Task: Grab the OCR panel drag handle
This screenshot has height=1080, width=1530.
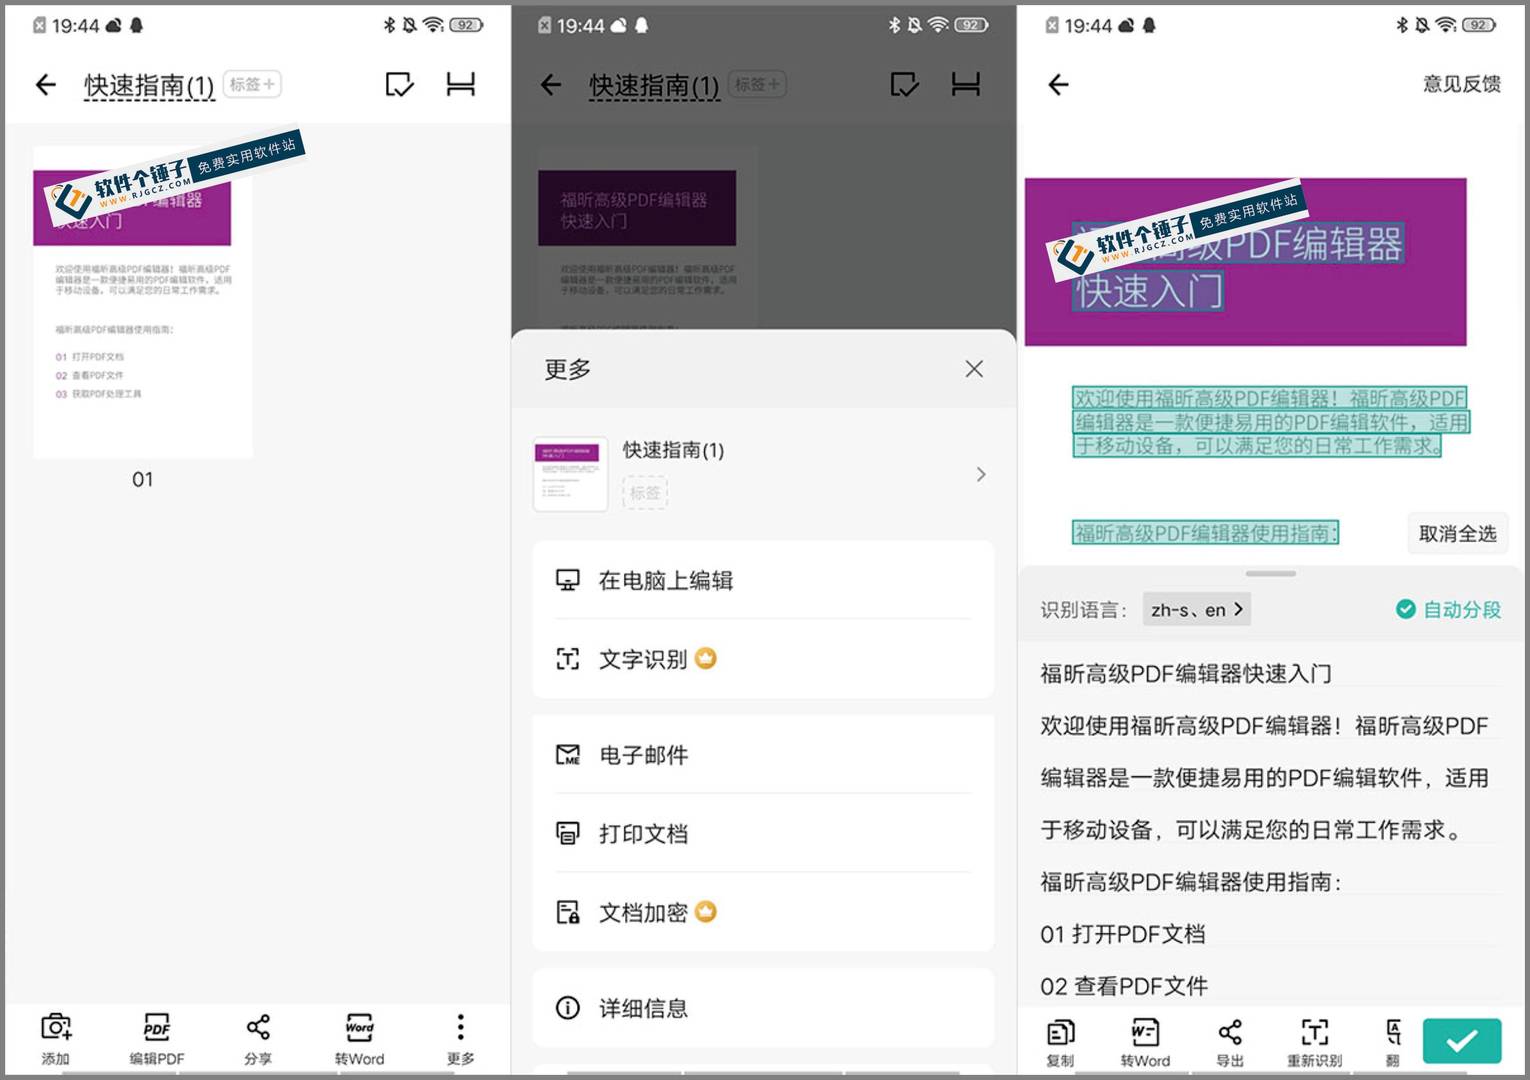Action: 1271,574
